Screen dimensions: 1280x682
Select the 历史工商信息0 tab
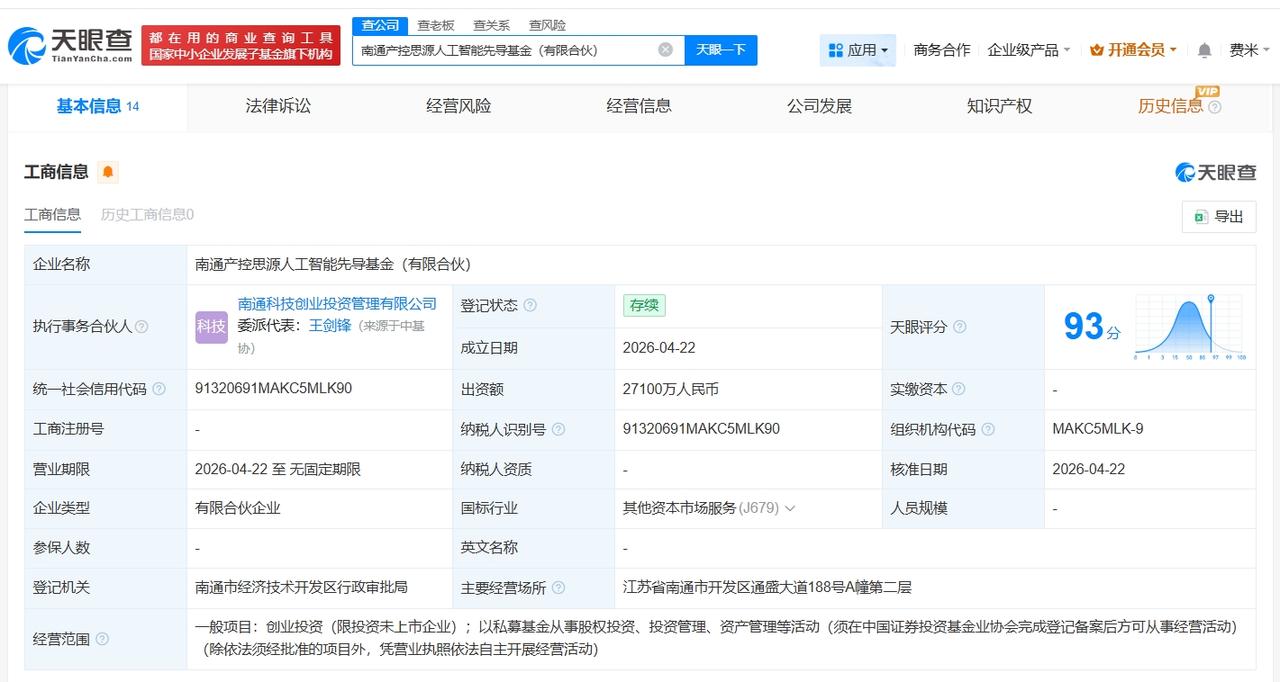(x=148, y=214)
